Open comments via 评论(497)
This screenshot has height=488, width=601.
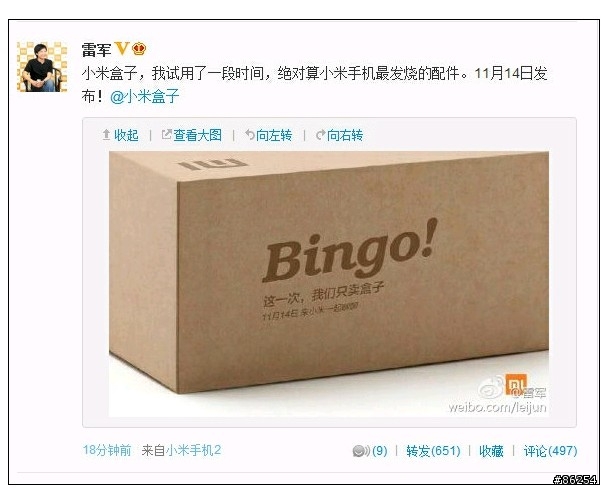(550, 451)
